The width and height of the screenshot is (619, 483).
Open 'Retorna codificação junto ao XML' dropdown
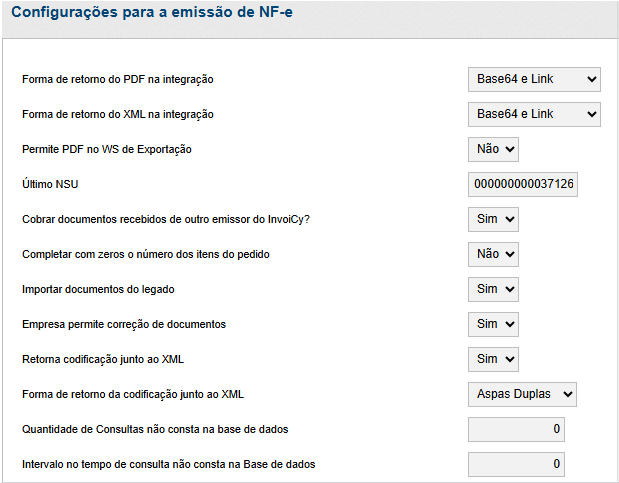(x=493, y=359)
